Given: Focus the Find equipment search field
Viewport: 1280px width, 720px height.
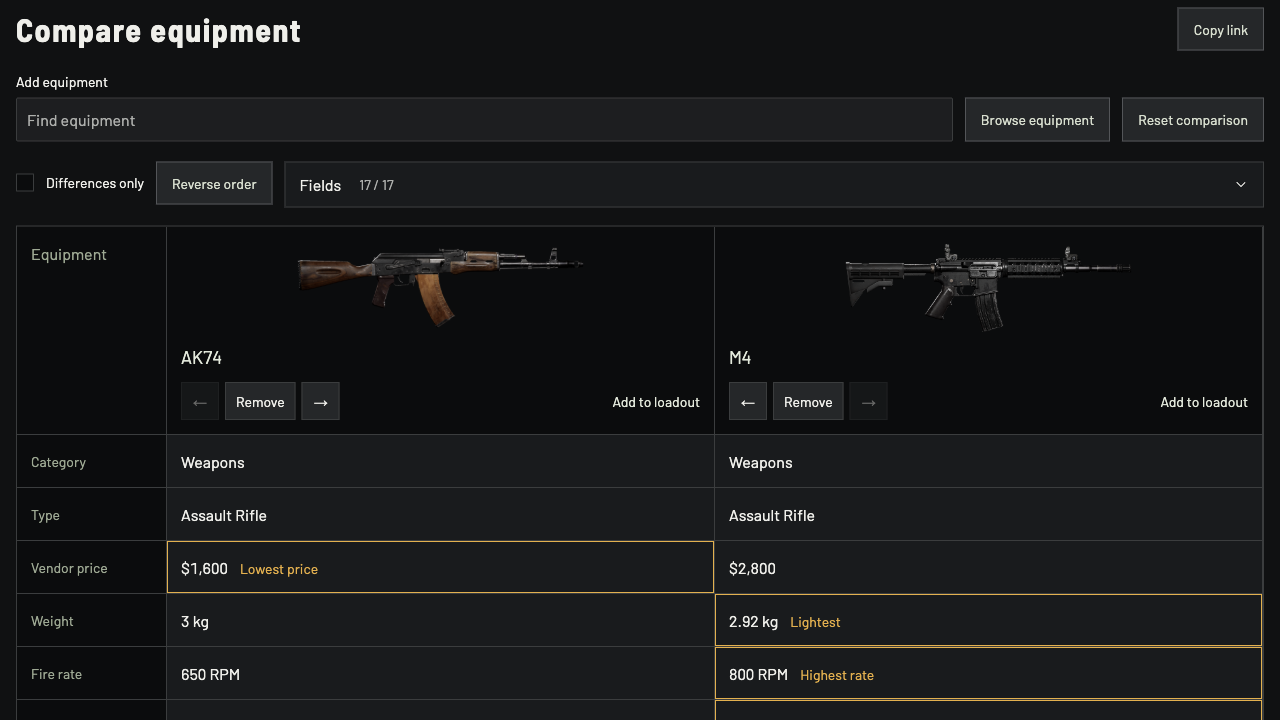Looking at the screenshot, I should tap(484, 120).
